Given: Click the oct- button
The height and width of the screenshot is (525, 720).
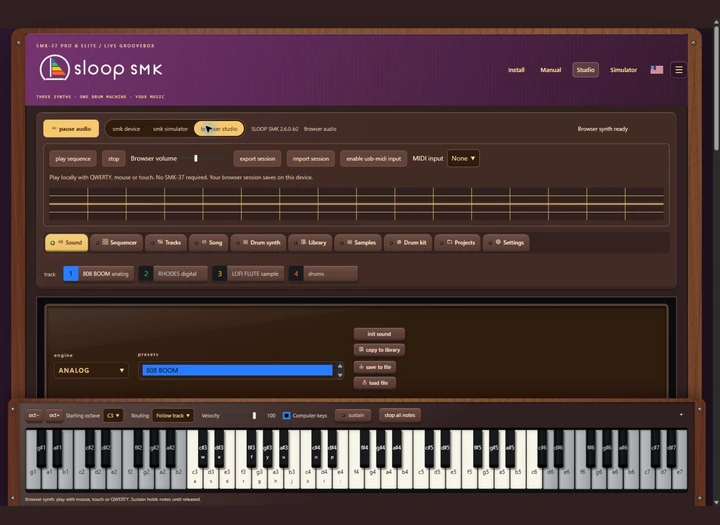Looking at the screenshot, I should click(x=34, y=415).
